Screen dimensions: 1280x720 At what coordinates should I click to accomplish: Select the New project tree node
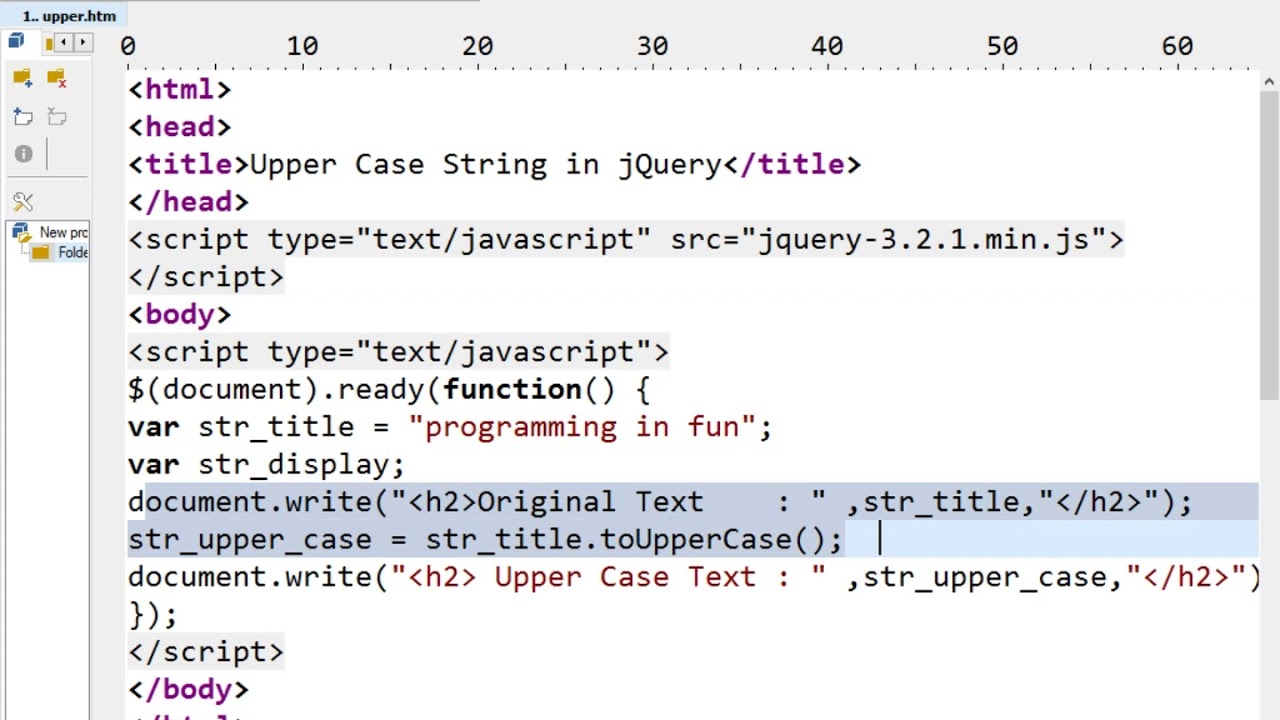[x=51, y=233]
